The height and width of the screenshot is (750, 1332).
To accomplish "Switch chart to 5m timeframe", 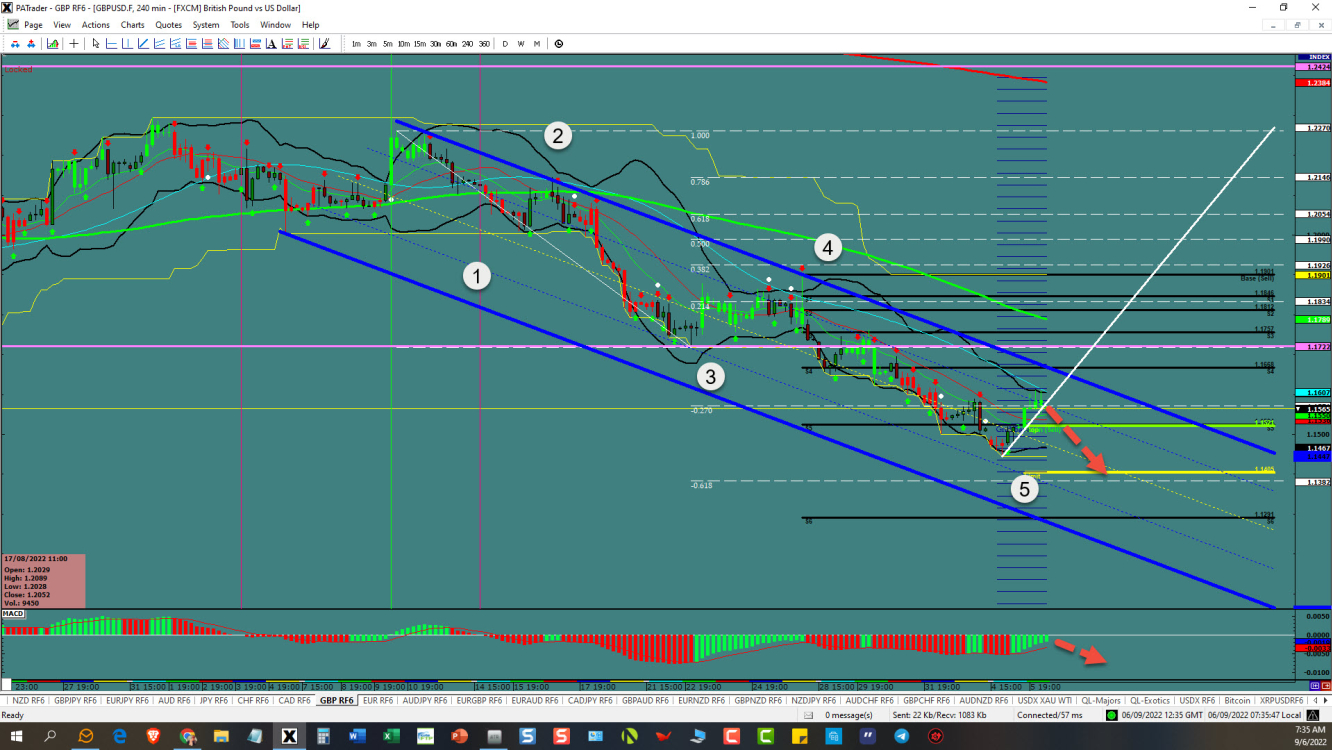I will point(388,44).
